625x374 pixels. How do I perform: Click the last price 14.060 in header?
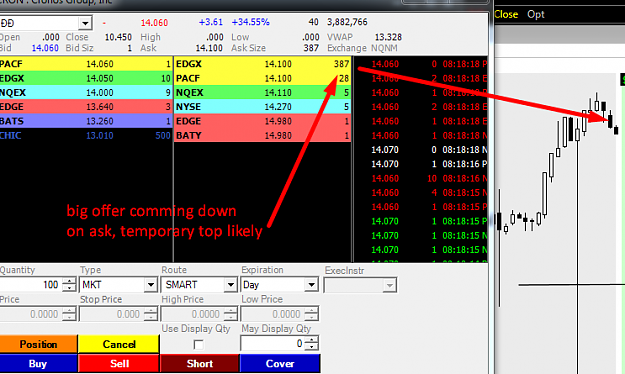154,23
